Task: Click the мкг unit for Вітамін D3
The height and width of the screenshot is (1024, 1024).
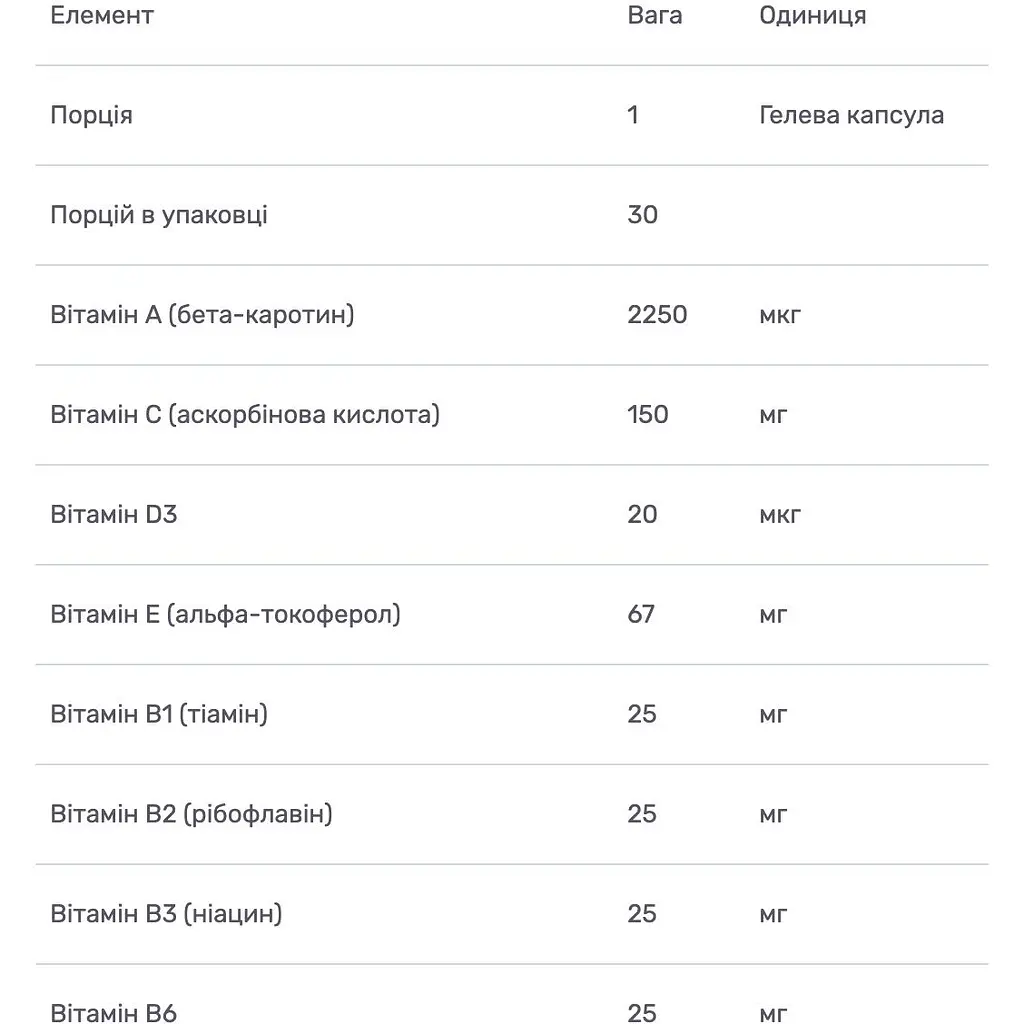Action: (x=780, y=516)
